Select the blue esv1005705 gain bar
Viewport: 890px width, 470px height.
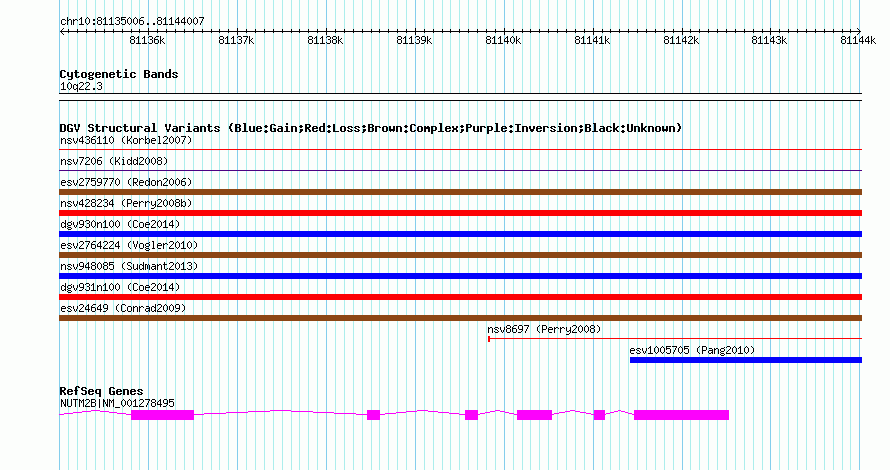pos(746,360)
